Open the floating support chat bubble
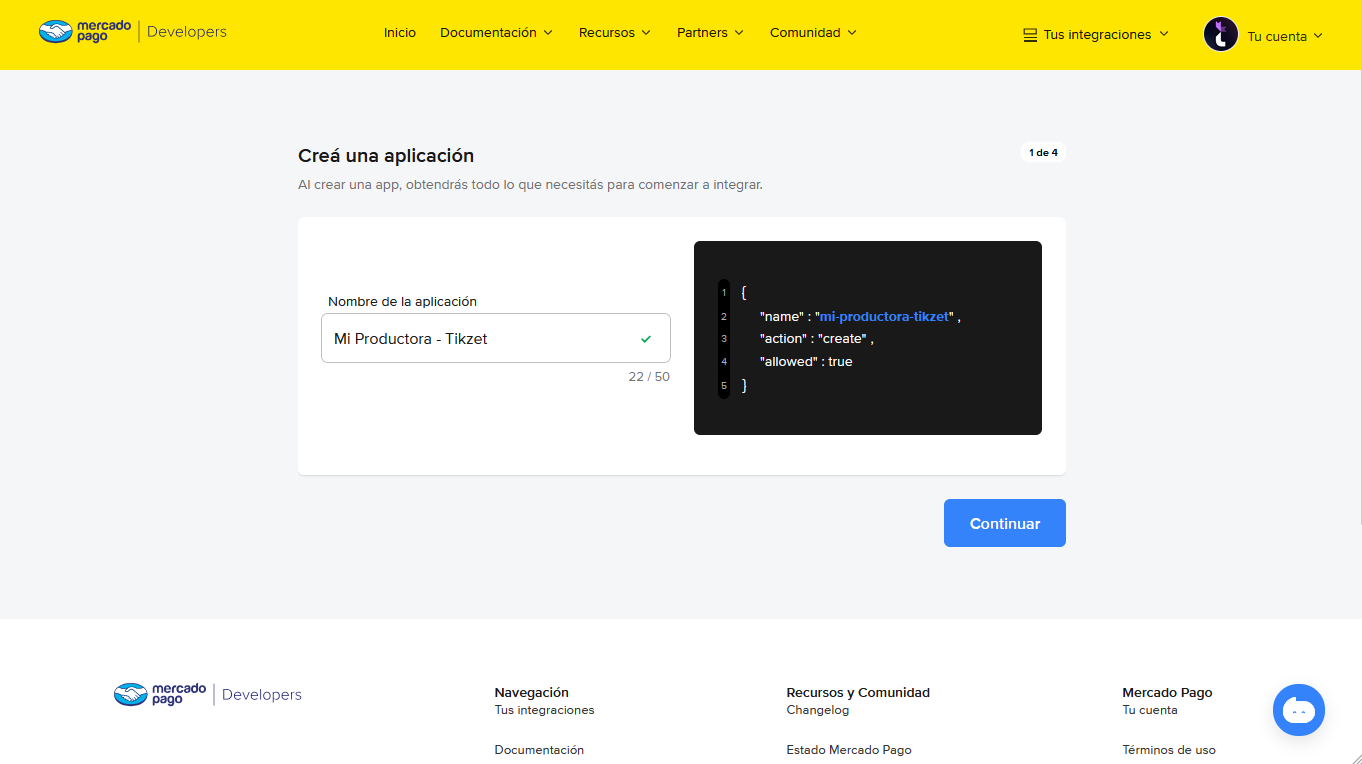1362x764 pixels. 1298,710
